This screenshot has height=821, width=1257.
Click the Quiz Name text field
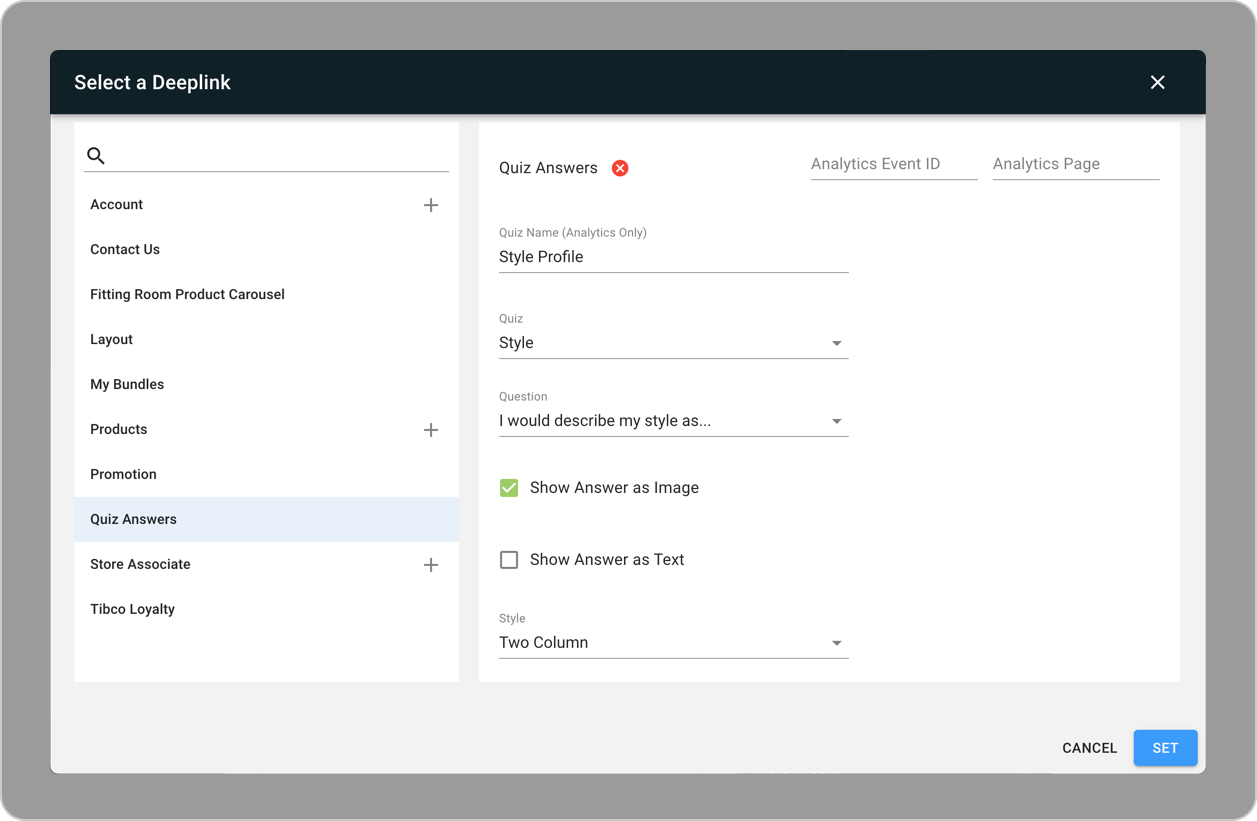674,257
